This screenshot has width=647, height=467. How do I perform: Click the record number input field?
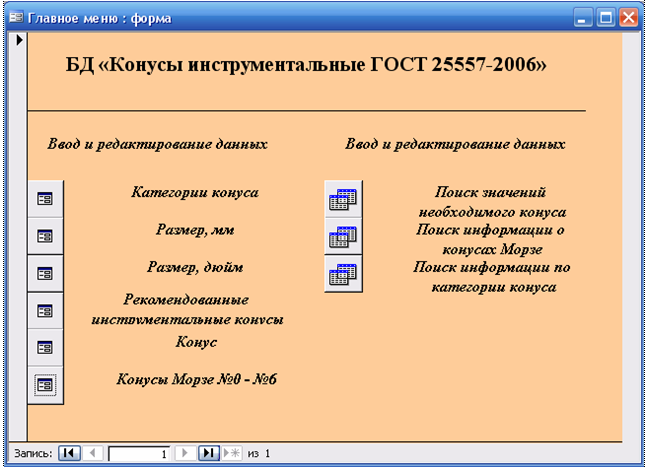coord(138,453)
